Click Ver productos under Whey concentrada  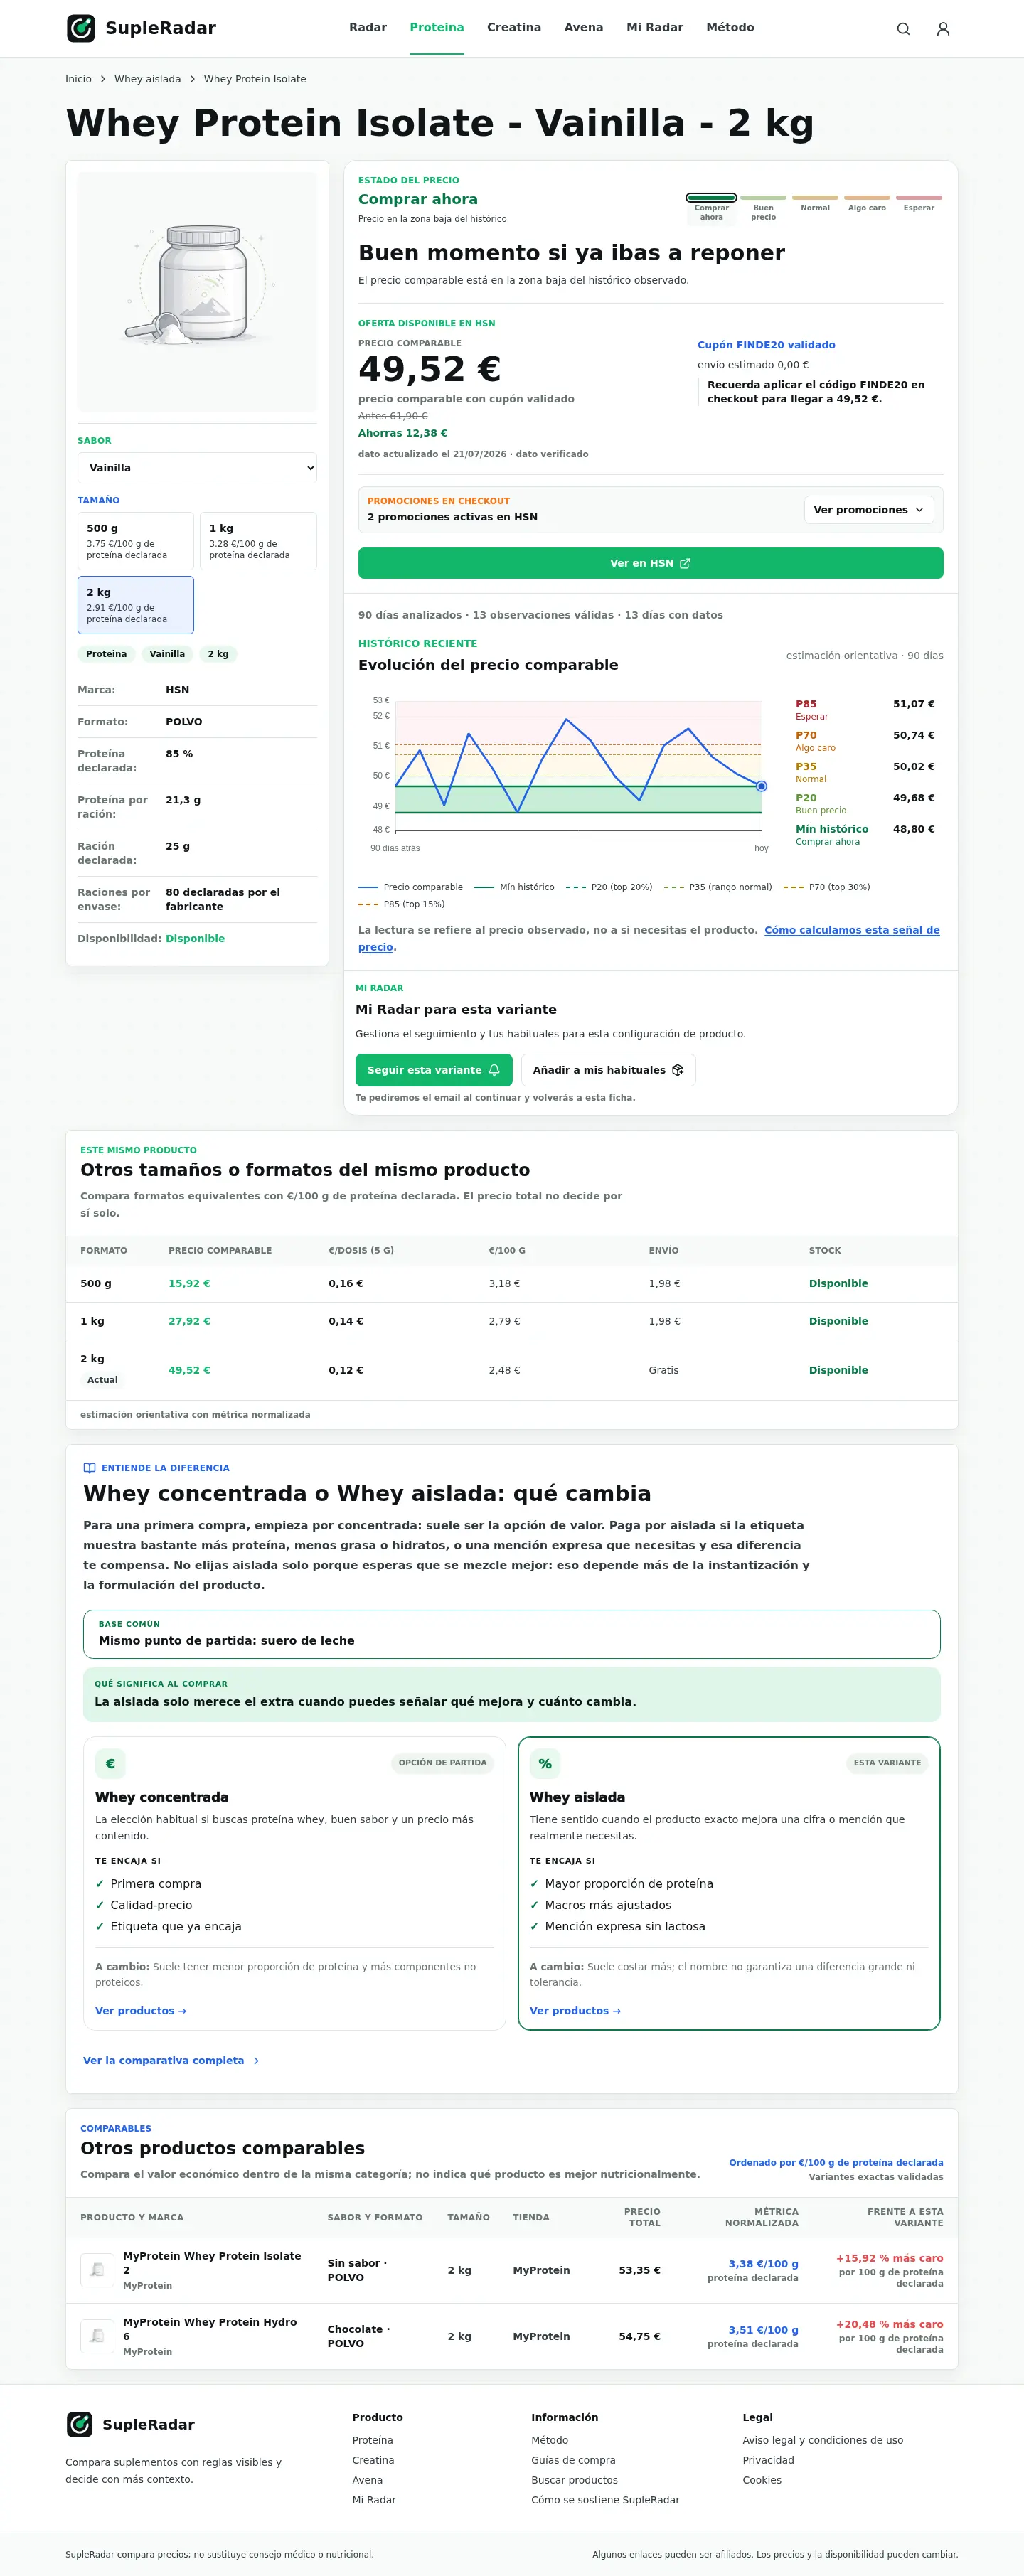pos(141,2010)
